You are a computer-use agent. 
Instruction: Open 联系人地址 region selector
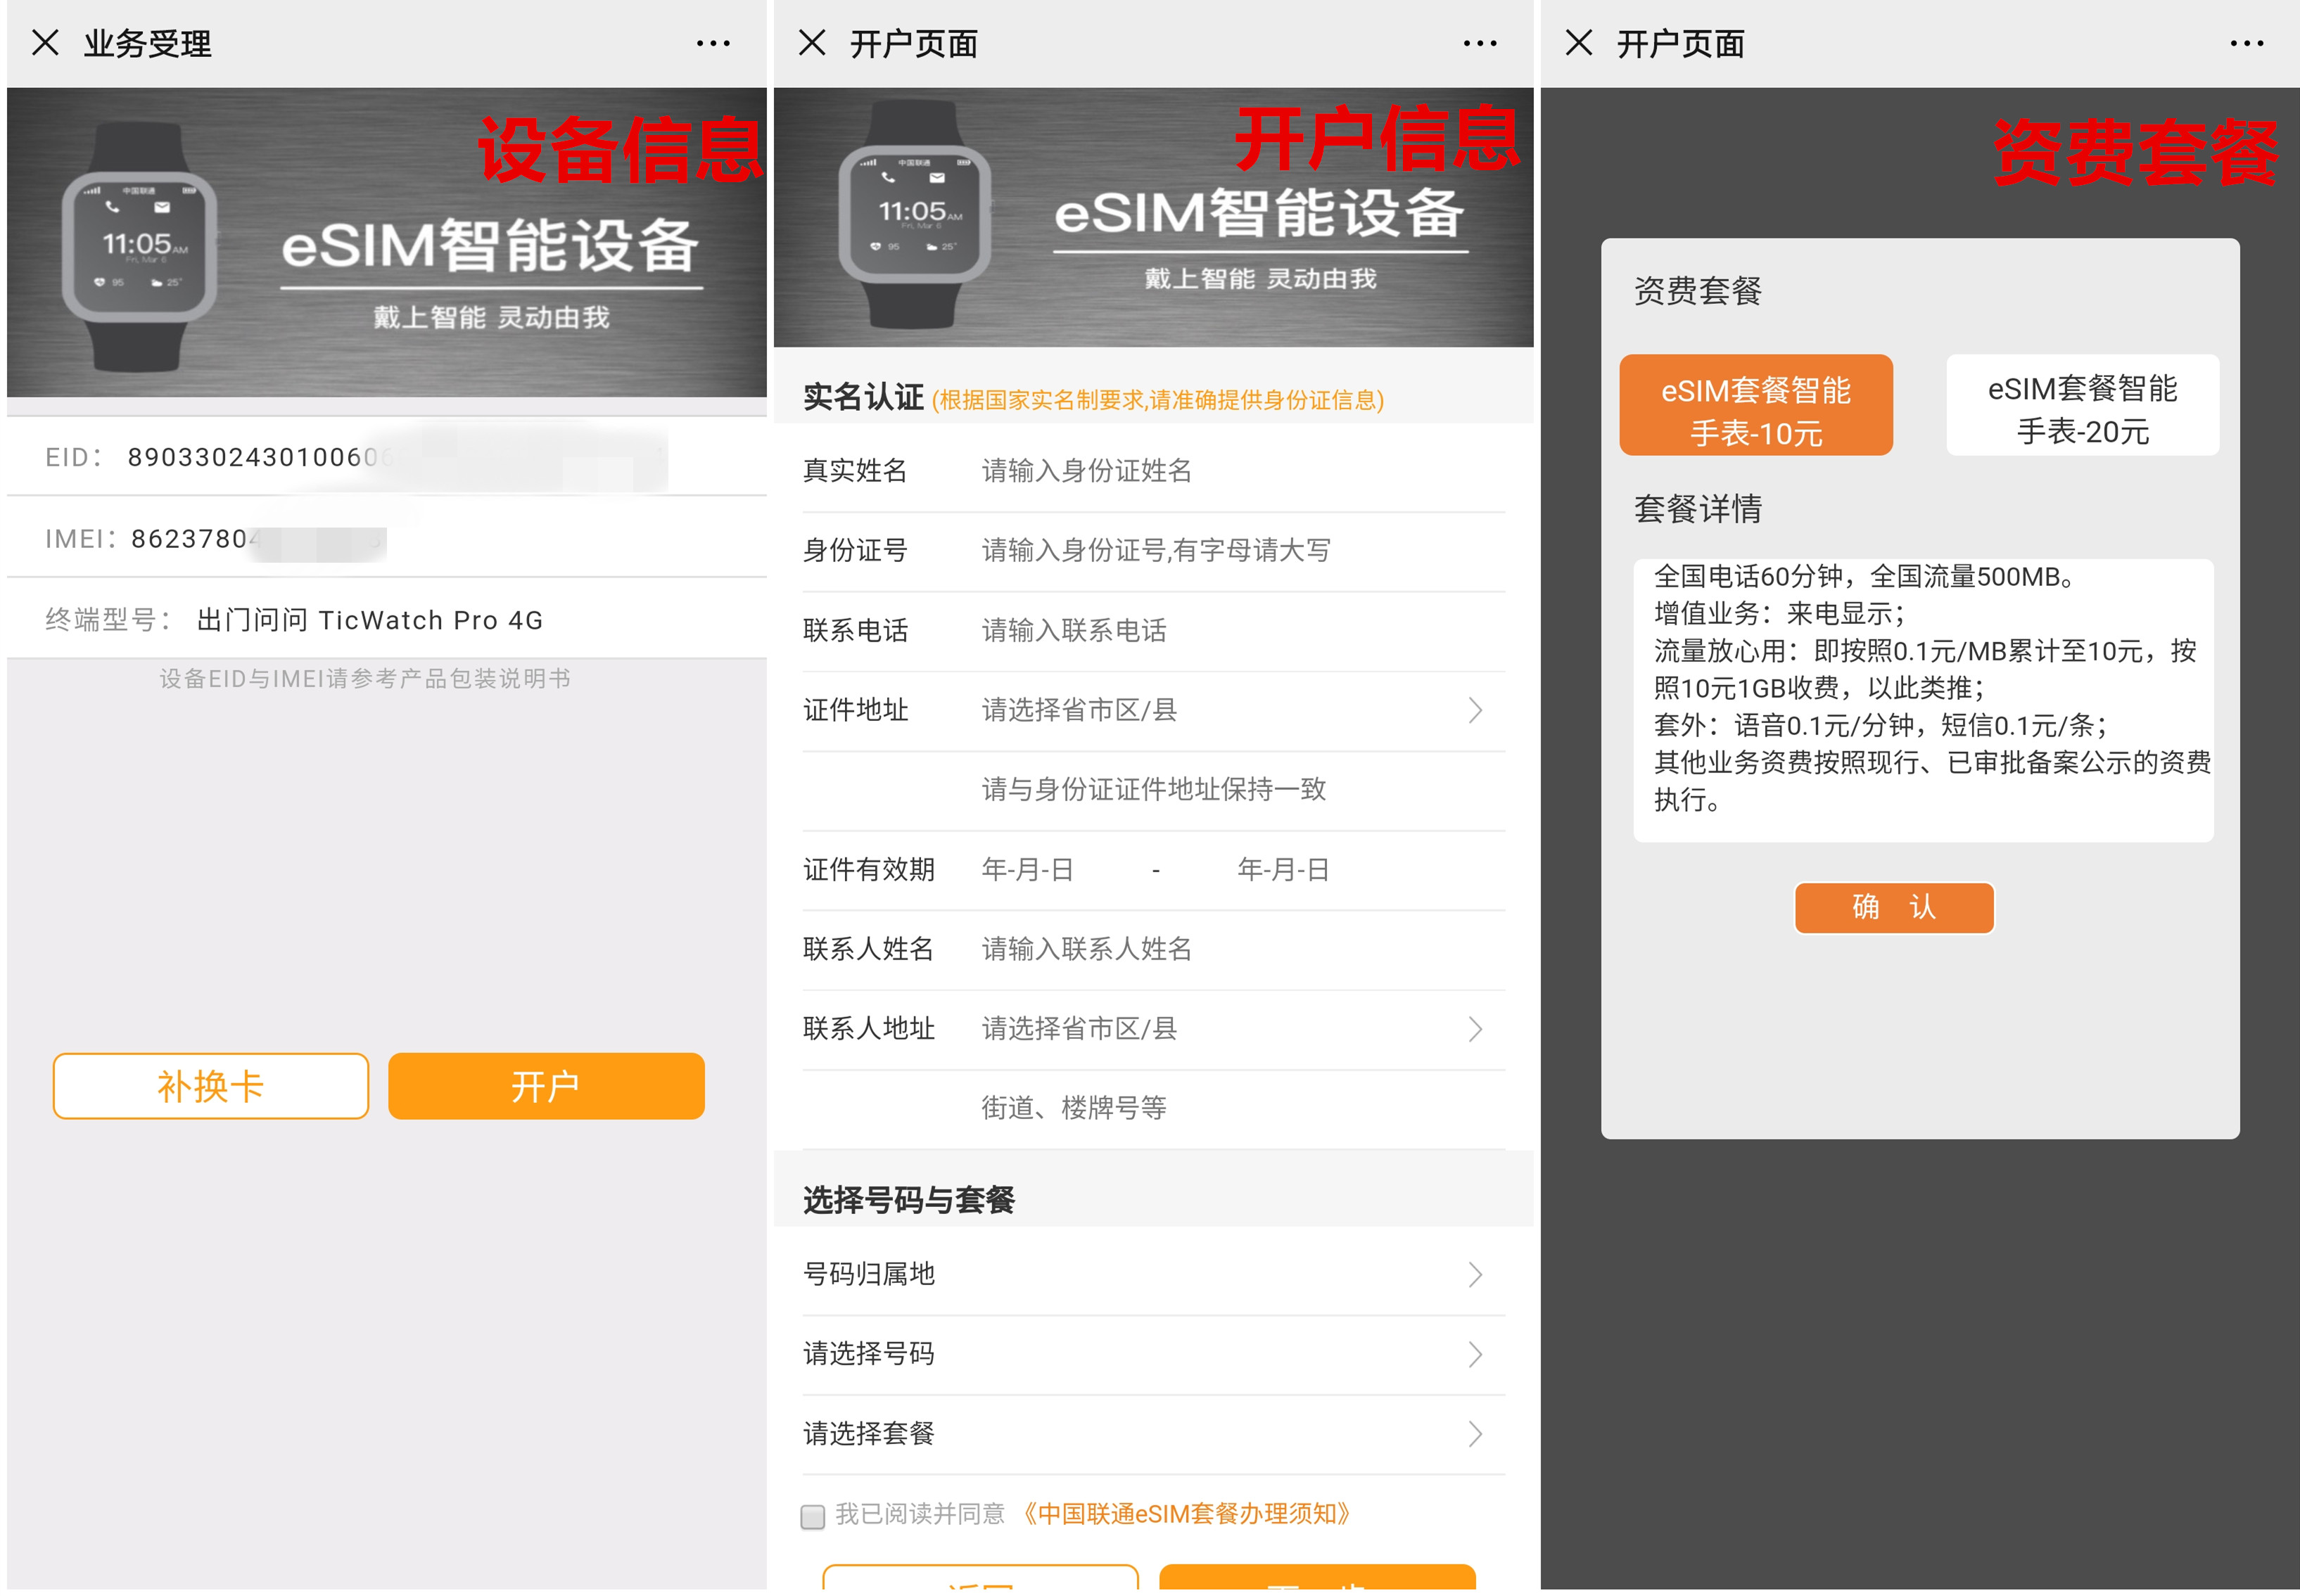tap(1150, 1029)
